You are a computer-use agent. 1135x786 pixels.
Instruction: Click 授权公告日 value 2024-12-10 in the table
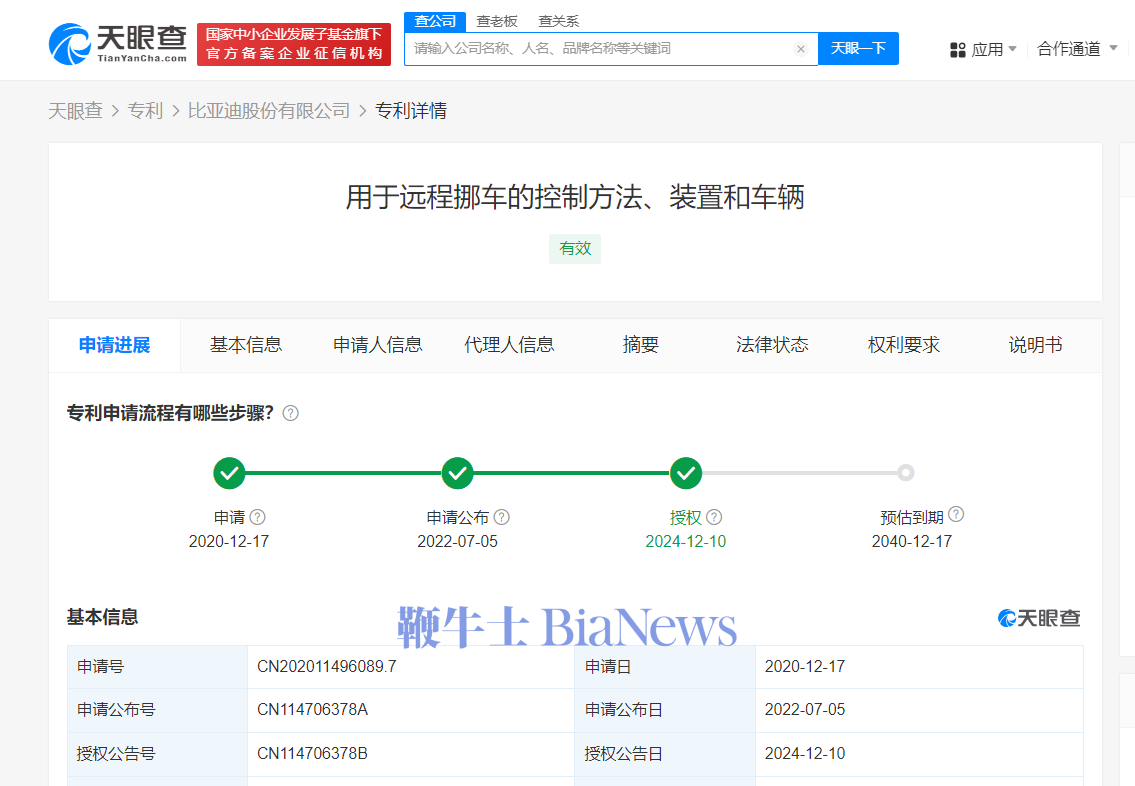tap(805, 754)
